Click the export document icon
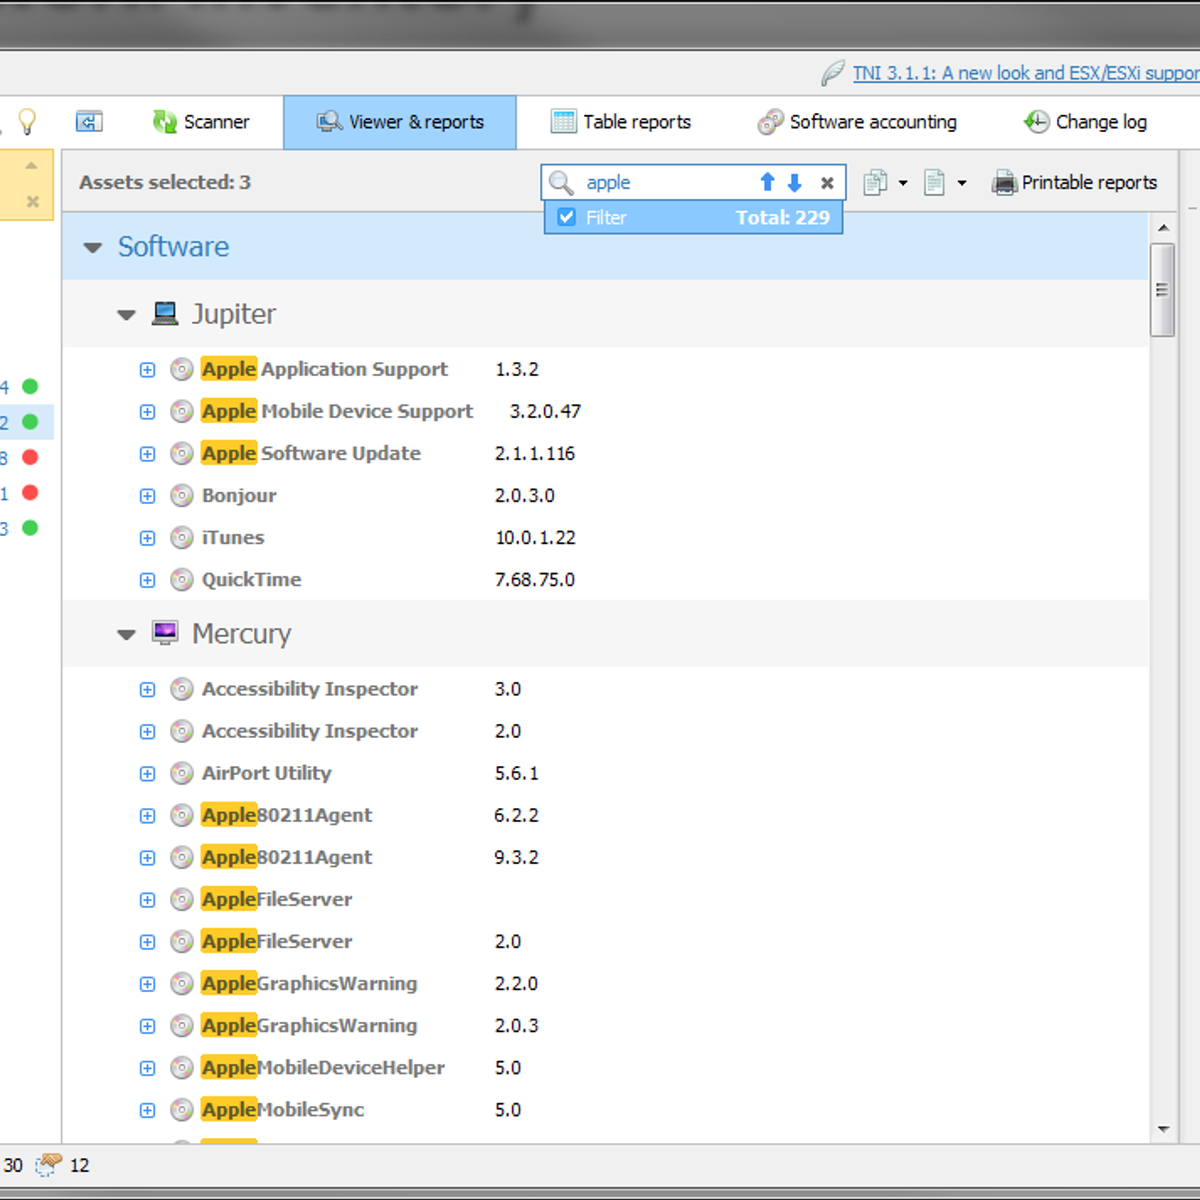Screen dimensions: 1200x1200 click(x=934, y=182)
